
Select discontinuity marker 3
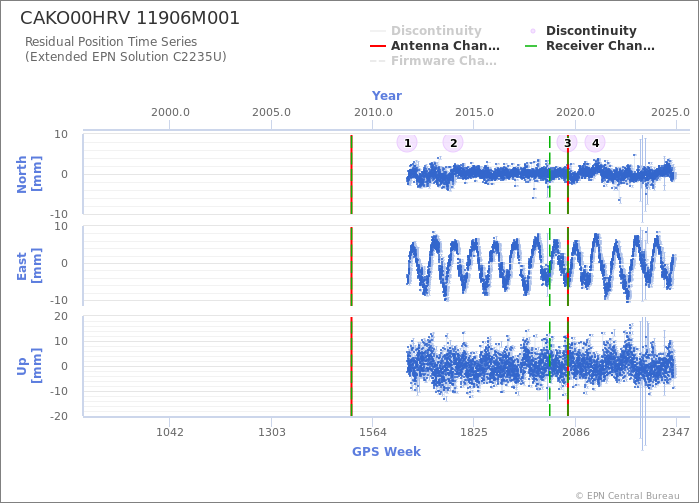point(567,143)
